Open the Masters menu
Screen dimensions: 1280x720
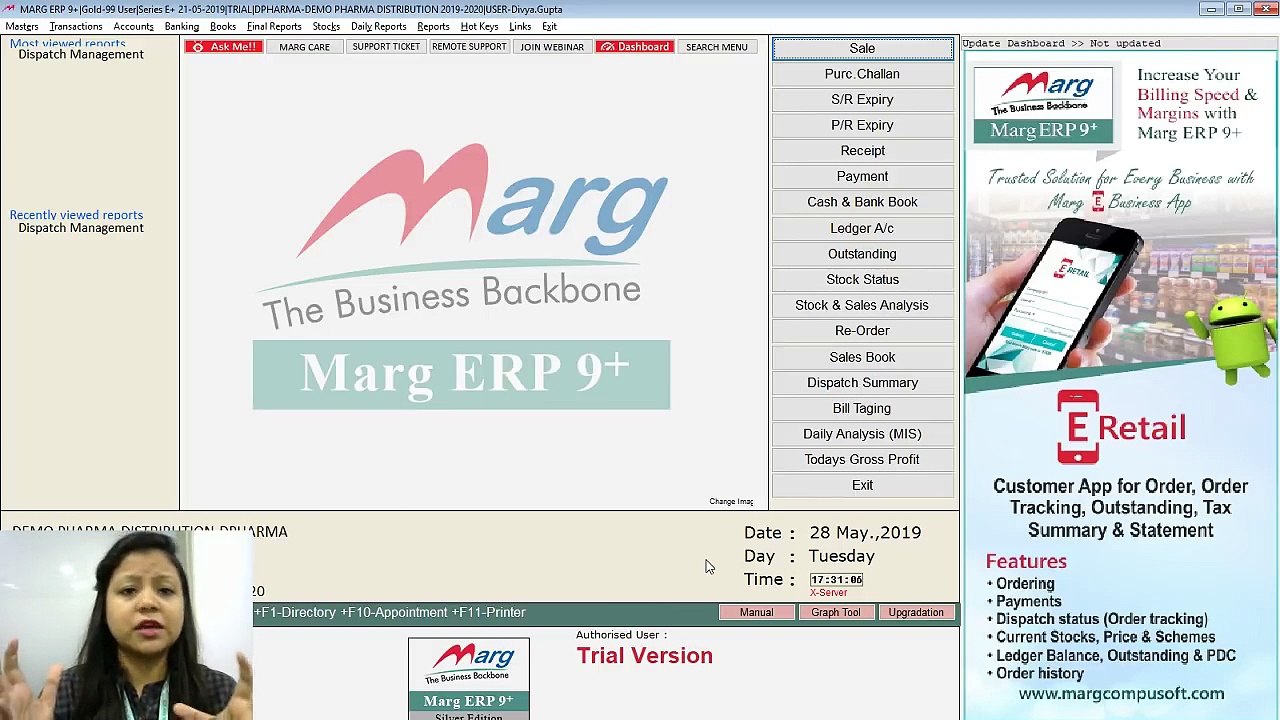(22, 26)
